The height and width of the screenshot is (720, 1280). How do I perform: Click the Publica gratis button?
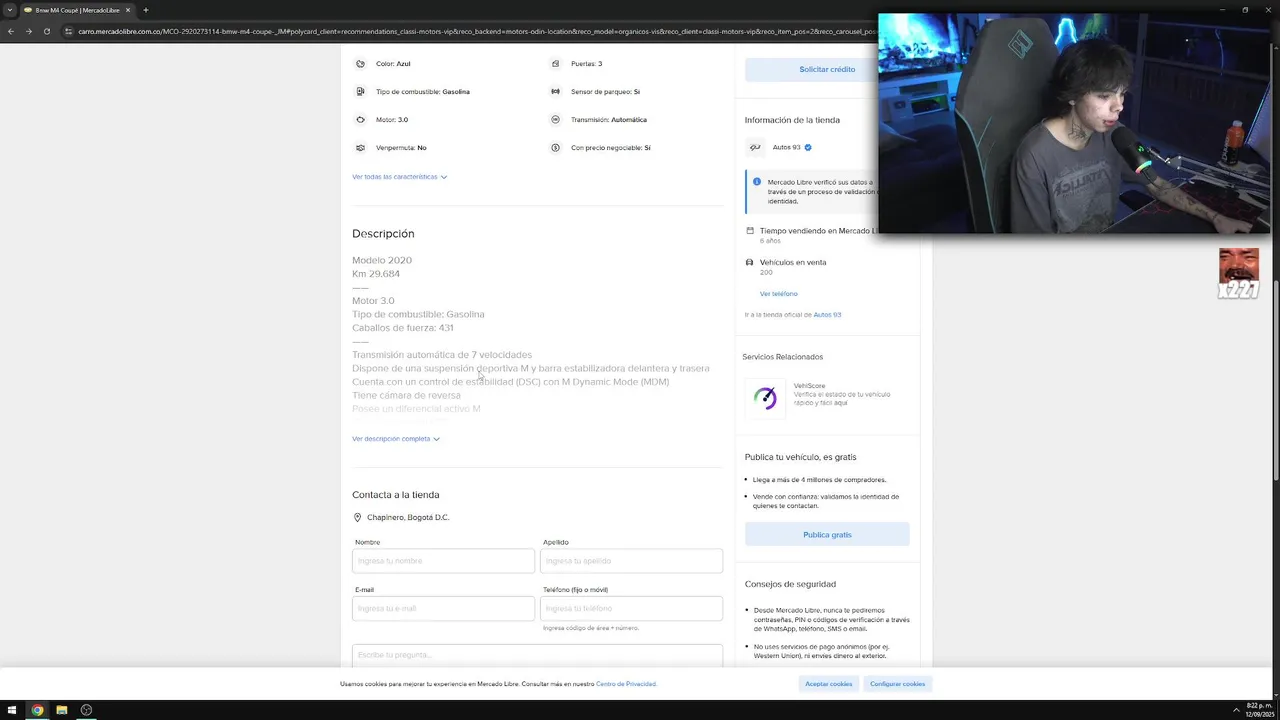[x=827, y=535]
